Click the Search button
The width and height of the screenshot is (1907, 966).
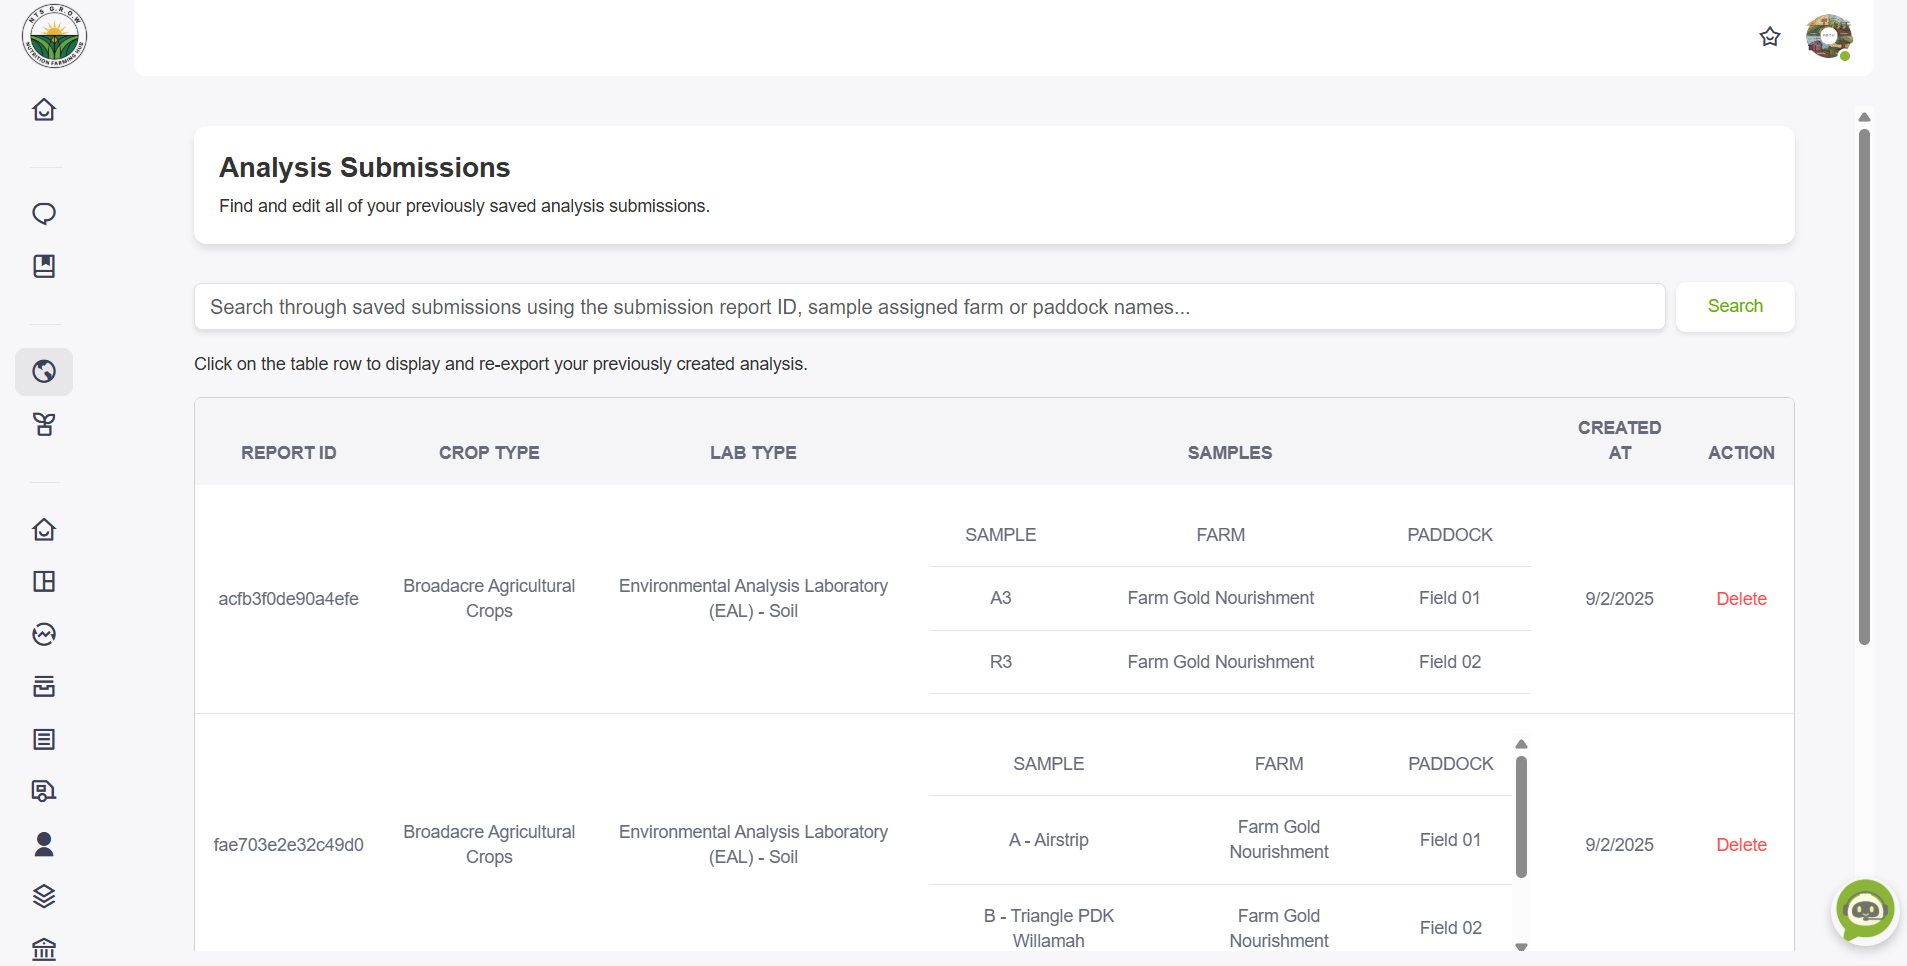1734,306
